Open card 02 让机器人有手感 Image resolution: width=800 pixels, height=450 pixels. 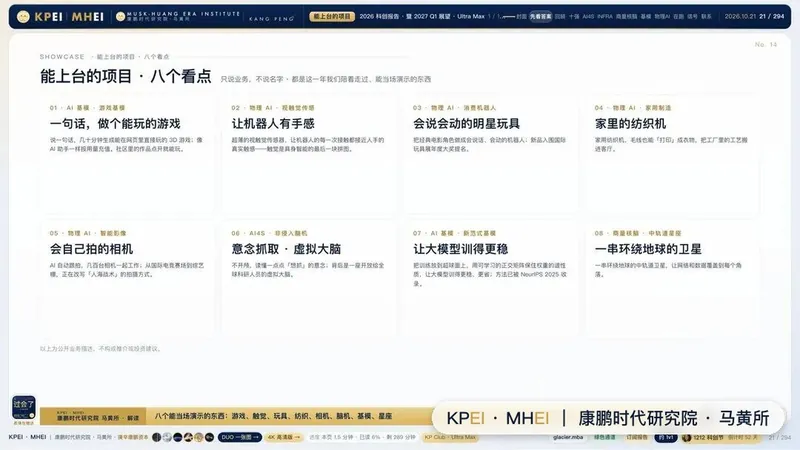tap(309, 156)
